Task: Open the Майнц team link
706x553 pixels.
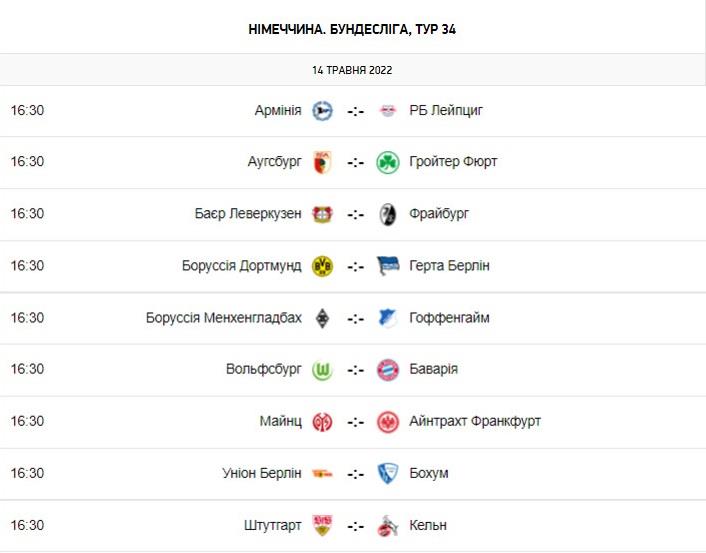Action: (280, 422)
